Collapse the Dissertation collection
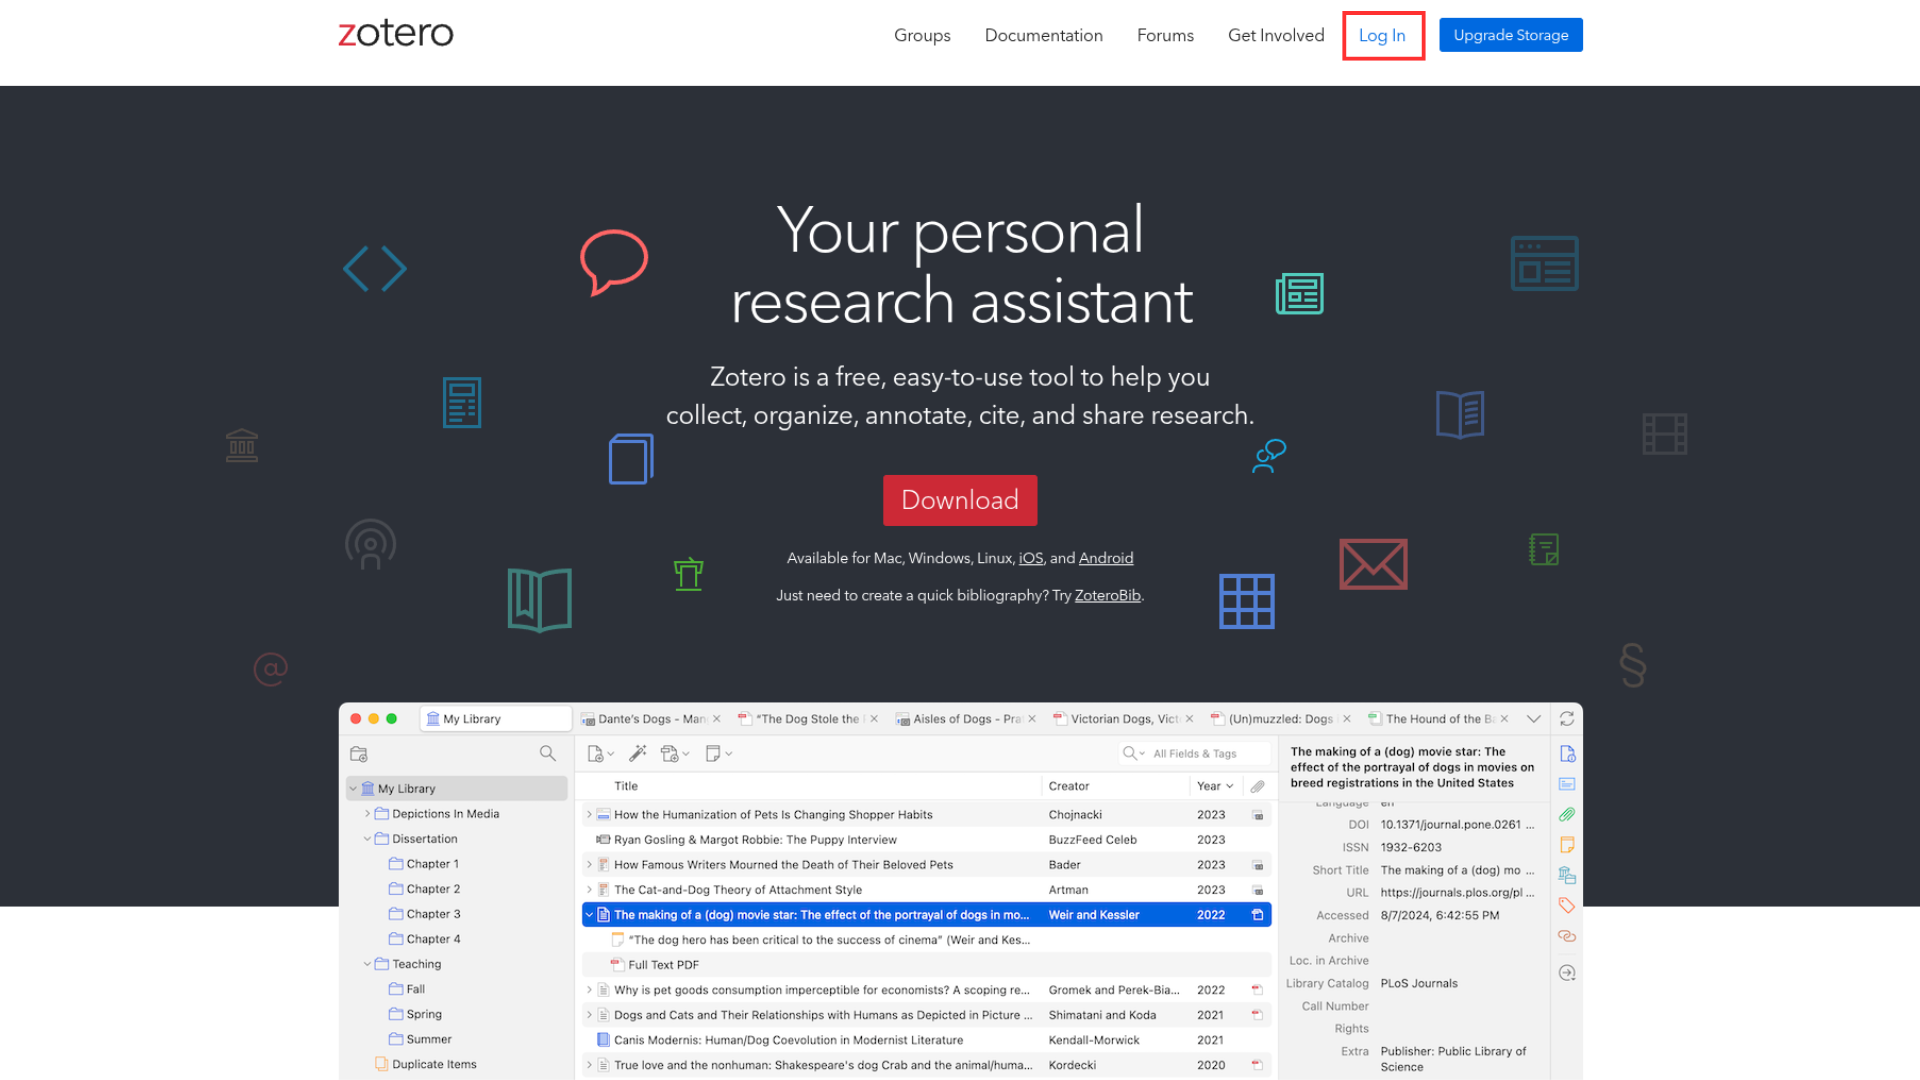1920x1080 pixels. point(367,839)
